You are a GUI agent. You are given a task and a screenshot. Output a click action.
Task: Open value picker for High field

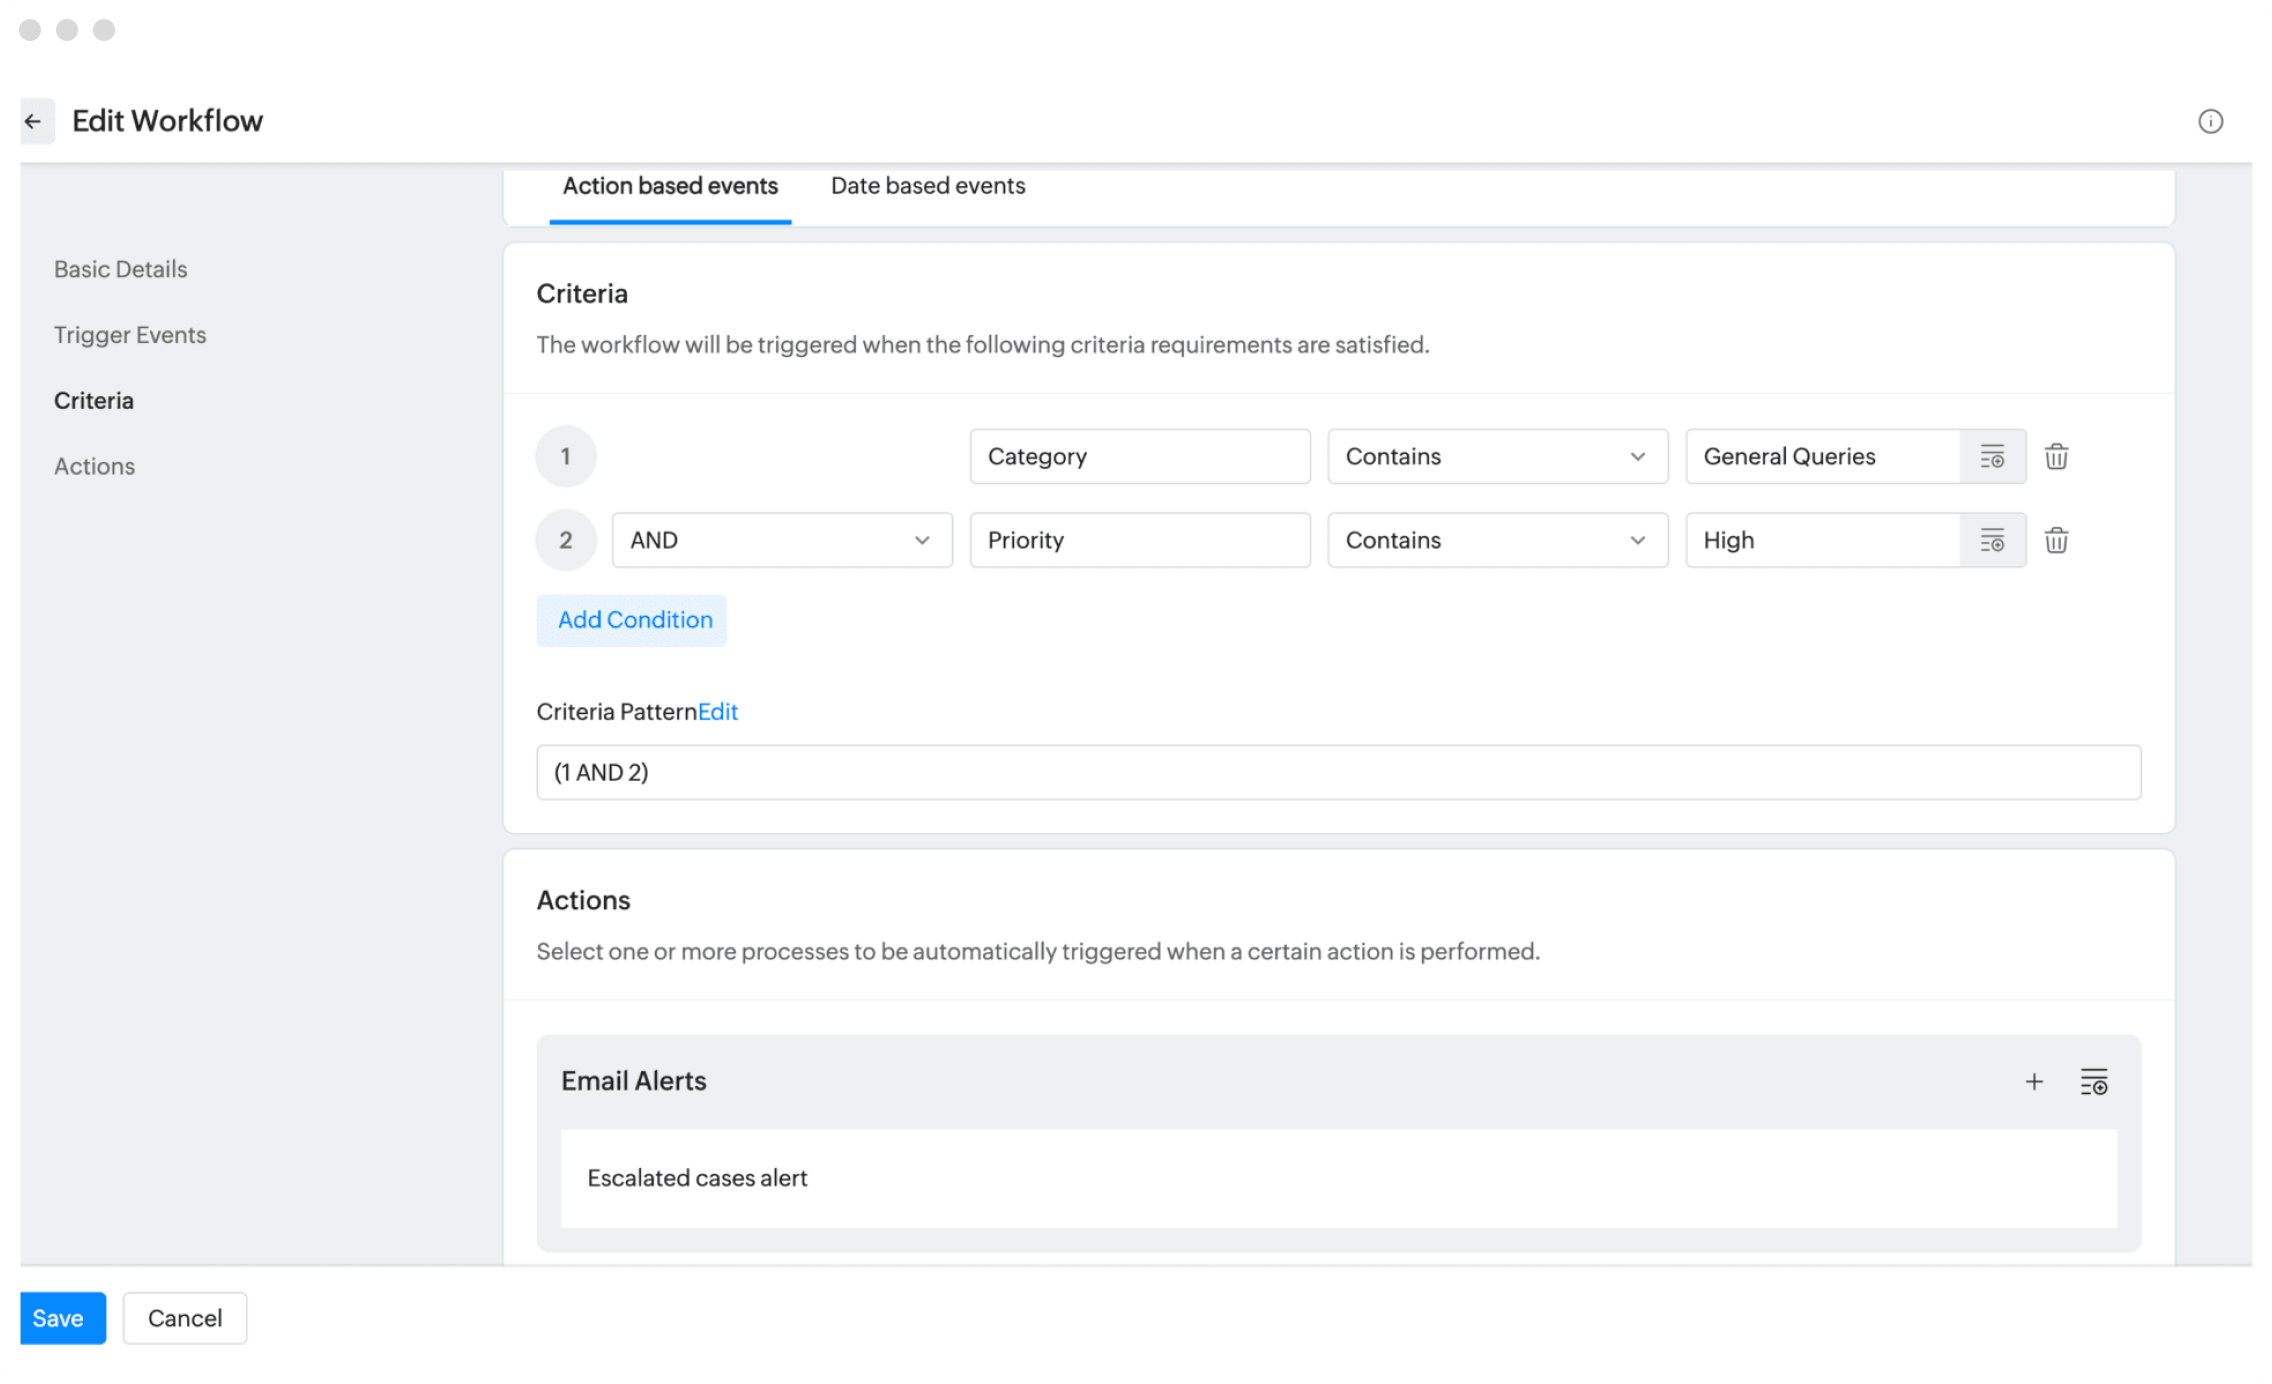[x=1992, y=541]
